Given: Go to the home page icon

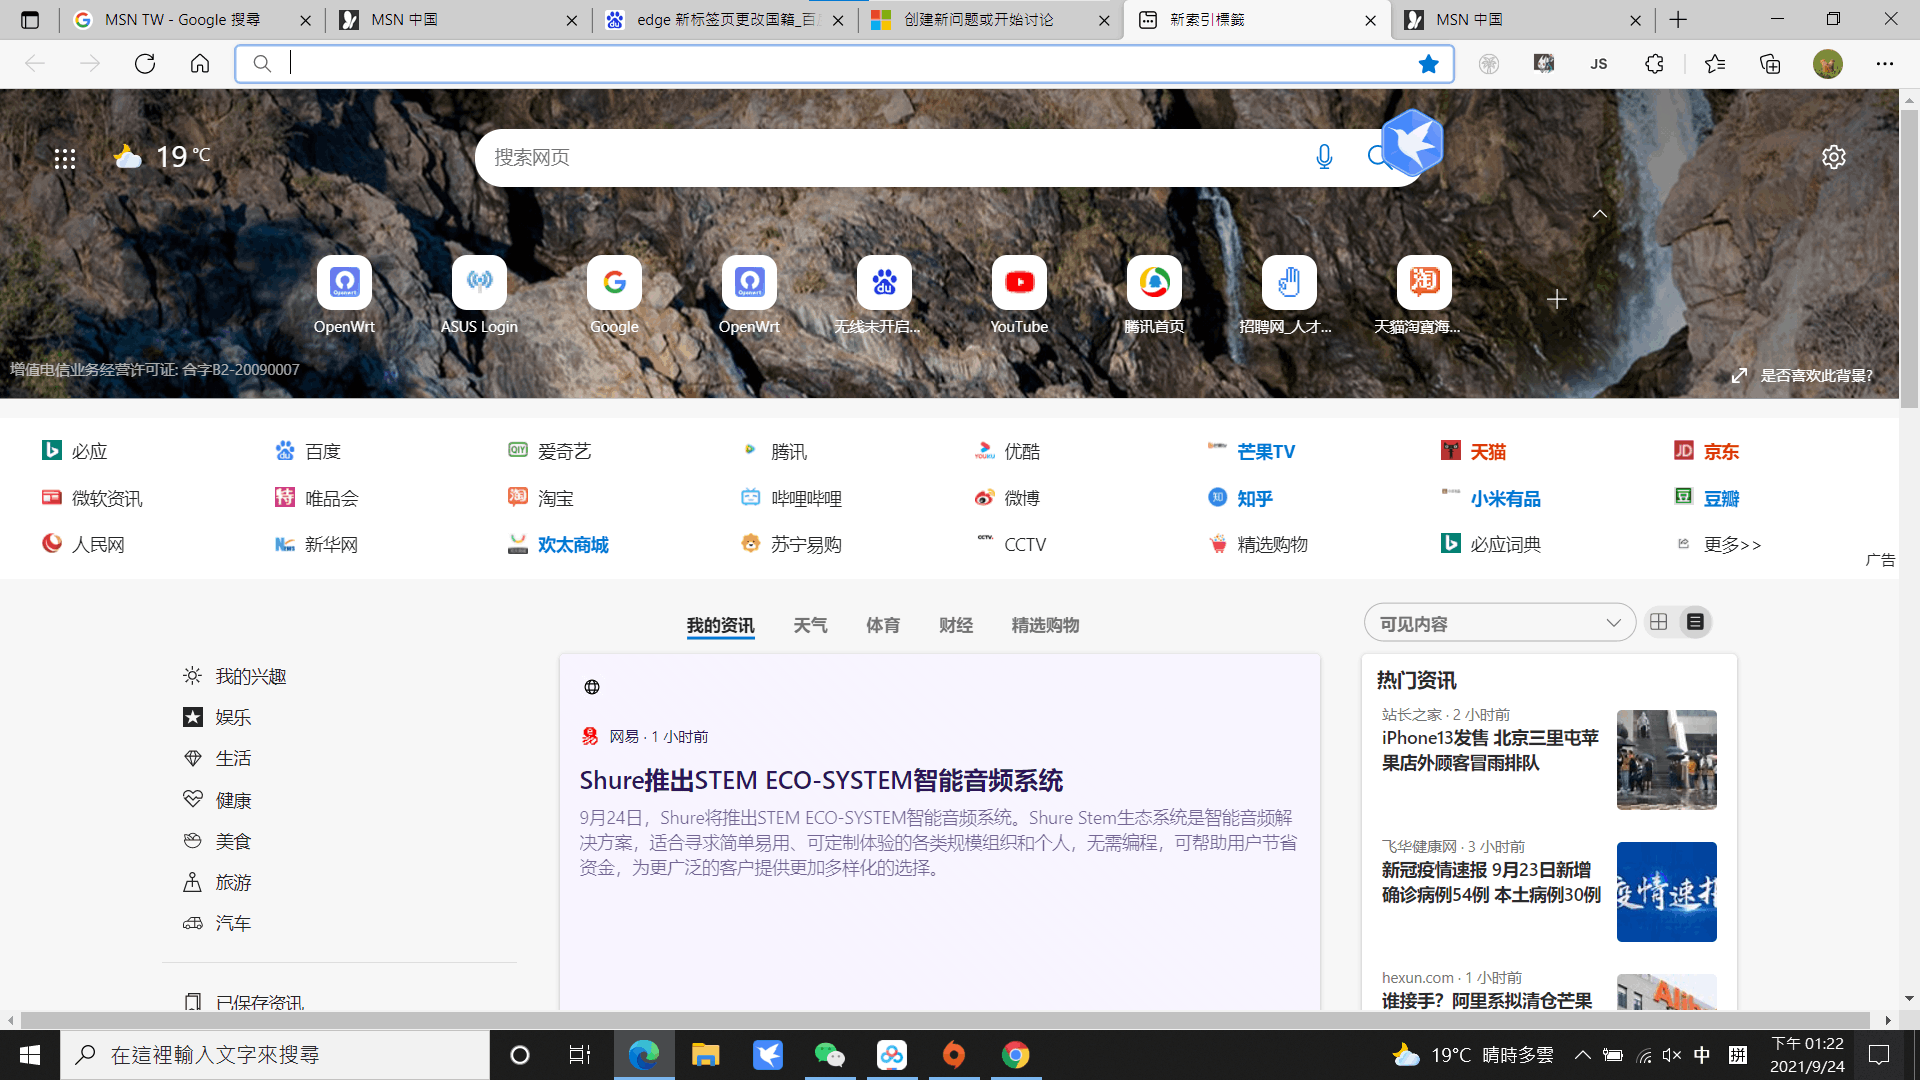Looking at the screenshot, I should tap(200, 64).
